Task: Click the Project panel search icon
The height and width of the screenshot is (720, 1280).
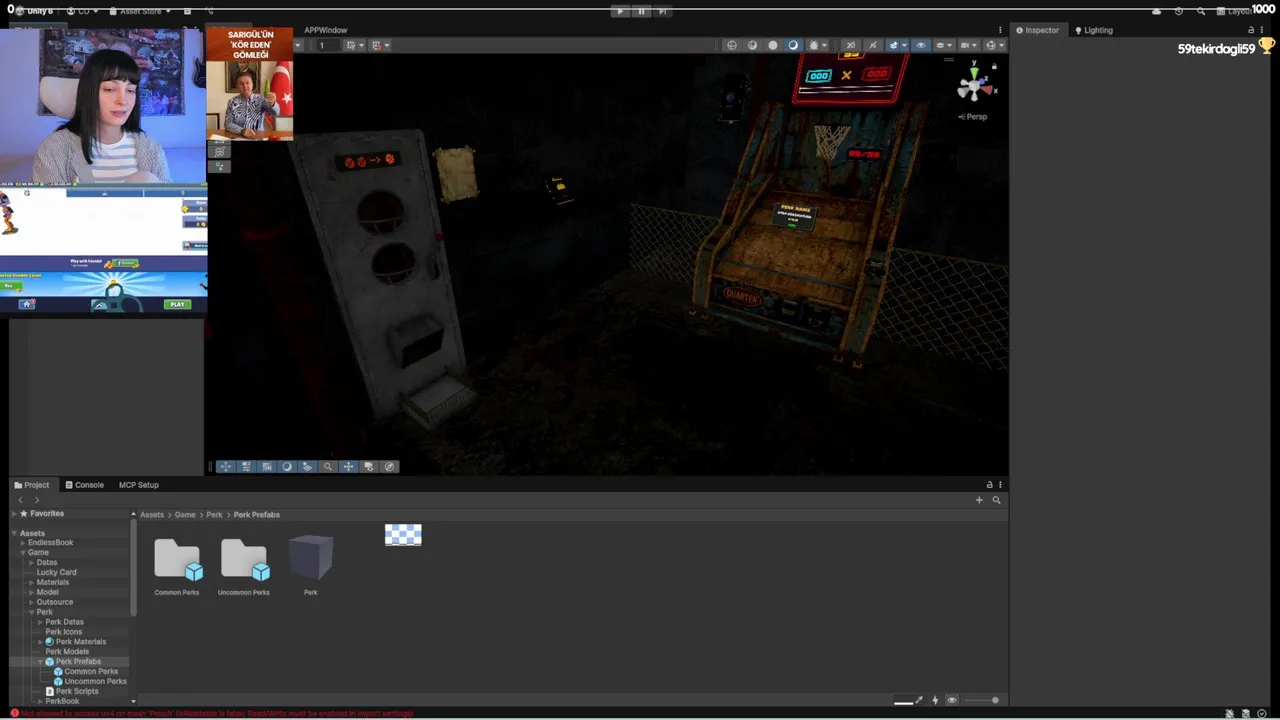Action: [996, 500]
